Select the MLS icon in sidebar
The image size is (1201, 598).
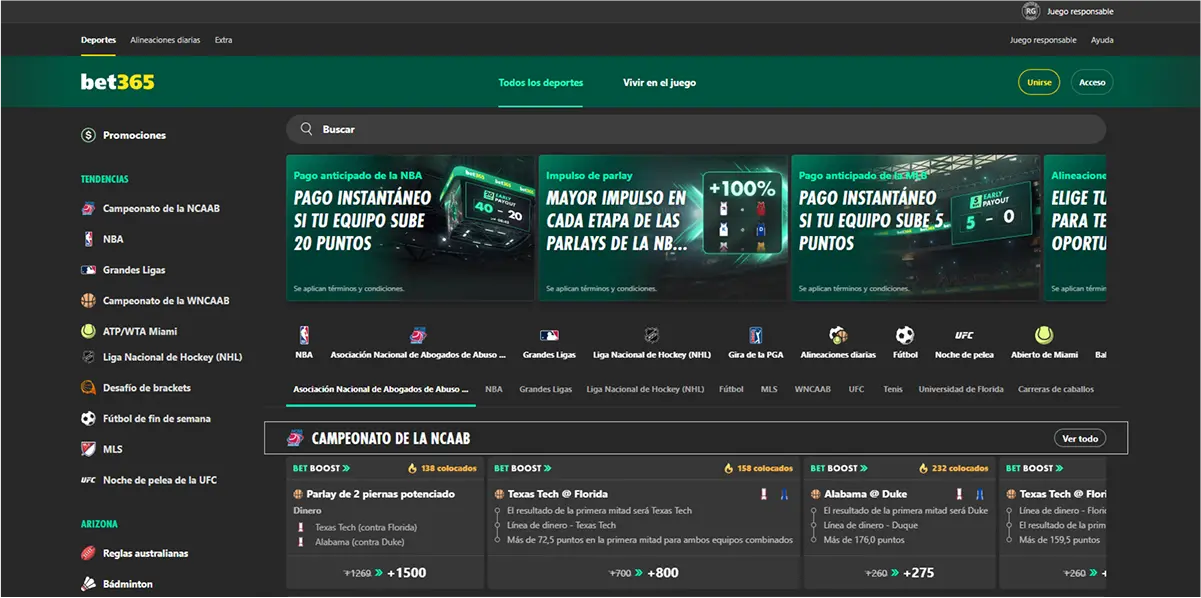[88, 450]
